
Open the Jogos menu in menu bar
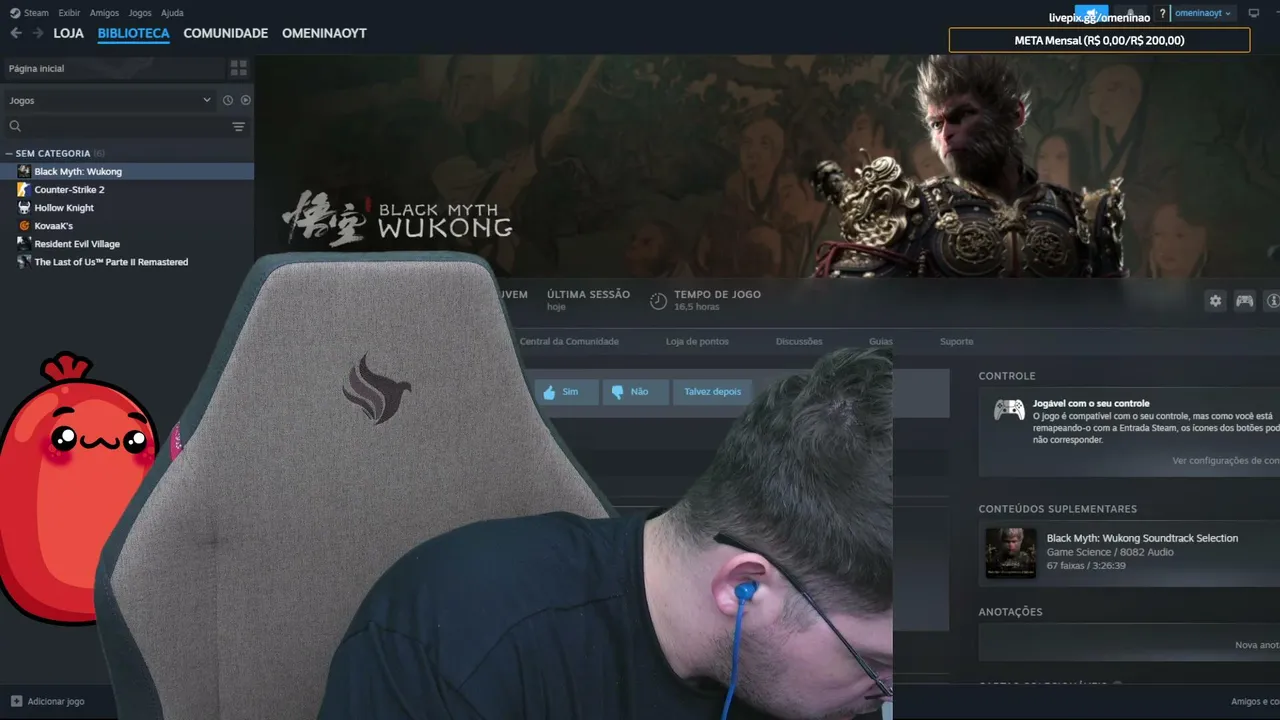[x=140, y=13]
